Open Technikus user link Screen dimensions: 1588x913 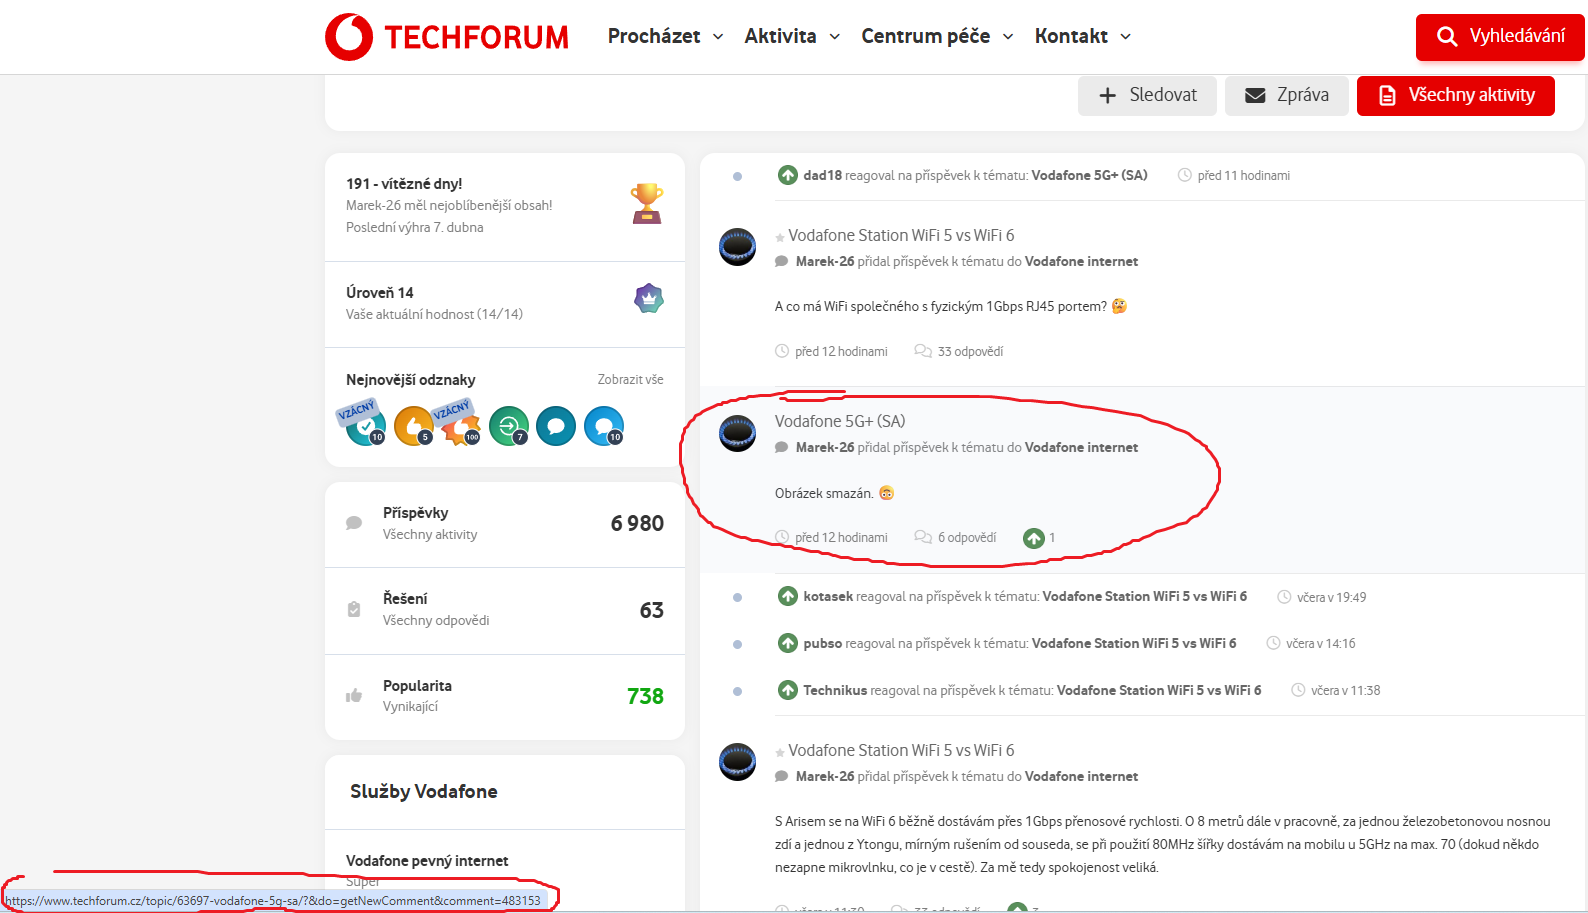tap(835, 690)
